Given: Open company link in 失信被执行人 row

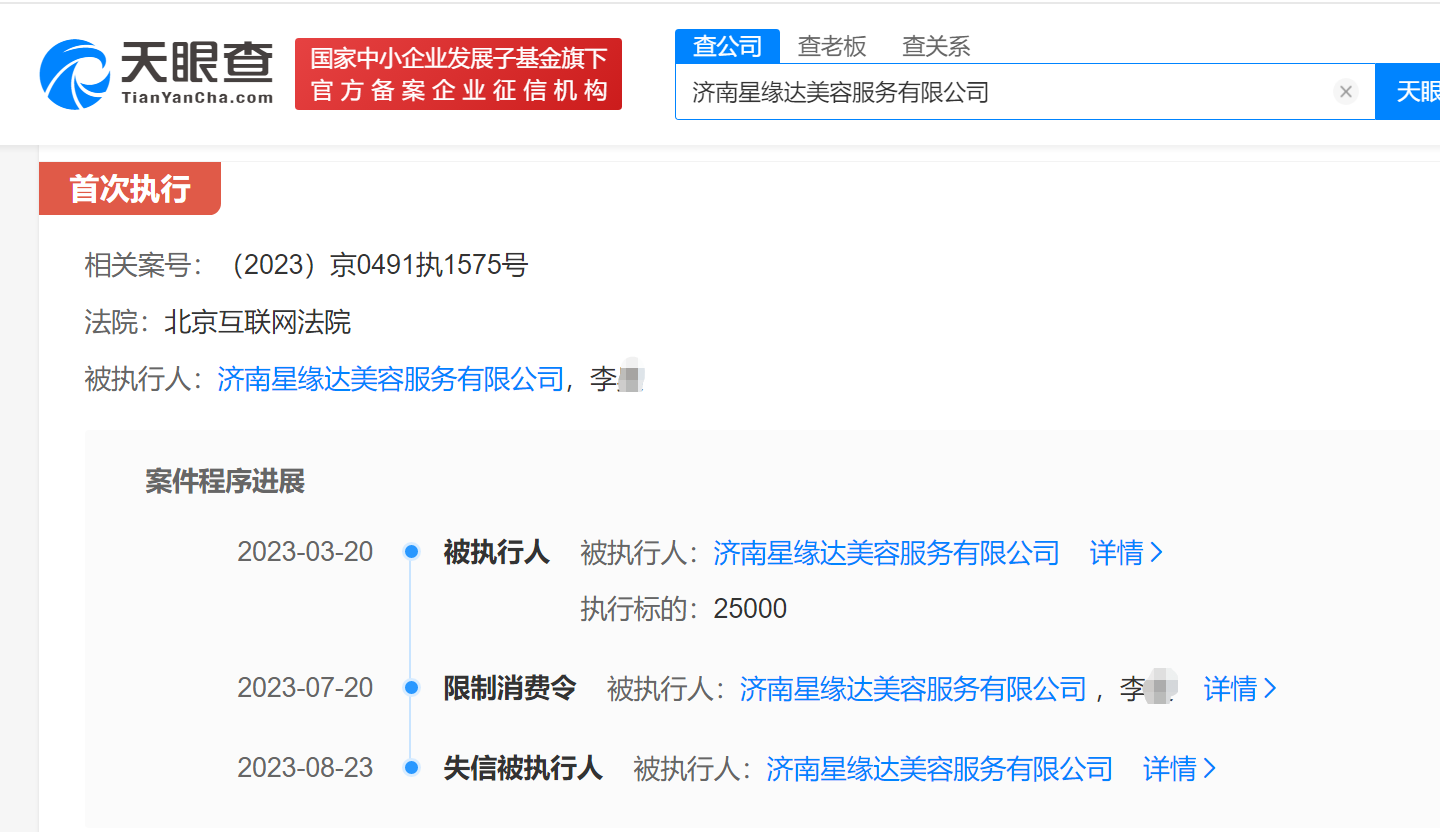Looking at the screenshot, I should [x=939, y=769].
